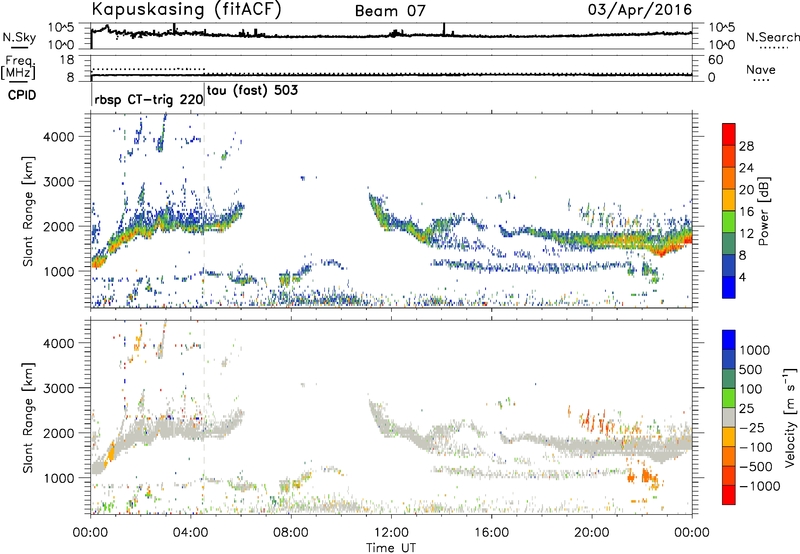Click the dashed CPID-change line in velocity panel
Image resolution: width=800 pixels, height=554 pixels.
coord(204,418)
